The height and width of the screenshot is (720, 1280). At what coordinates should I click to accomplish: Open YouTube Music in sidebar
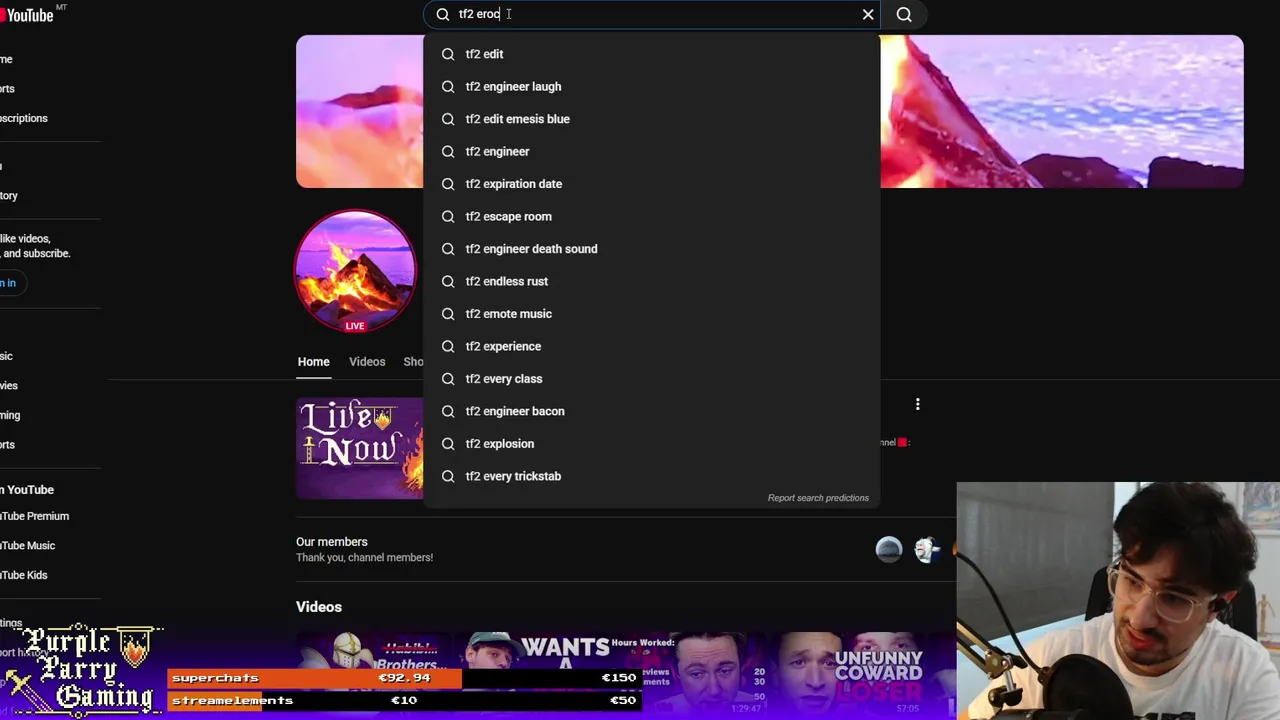27,545
